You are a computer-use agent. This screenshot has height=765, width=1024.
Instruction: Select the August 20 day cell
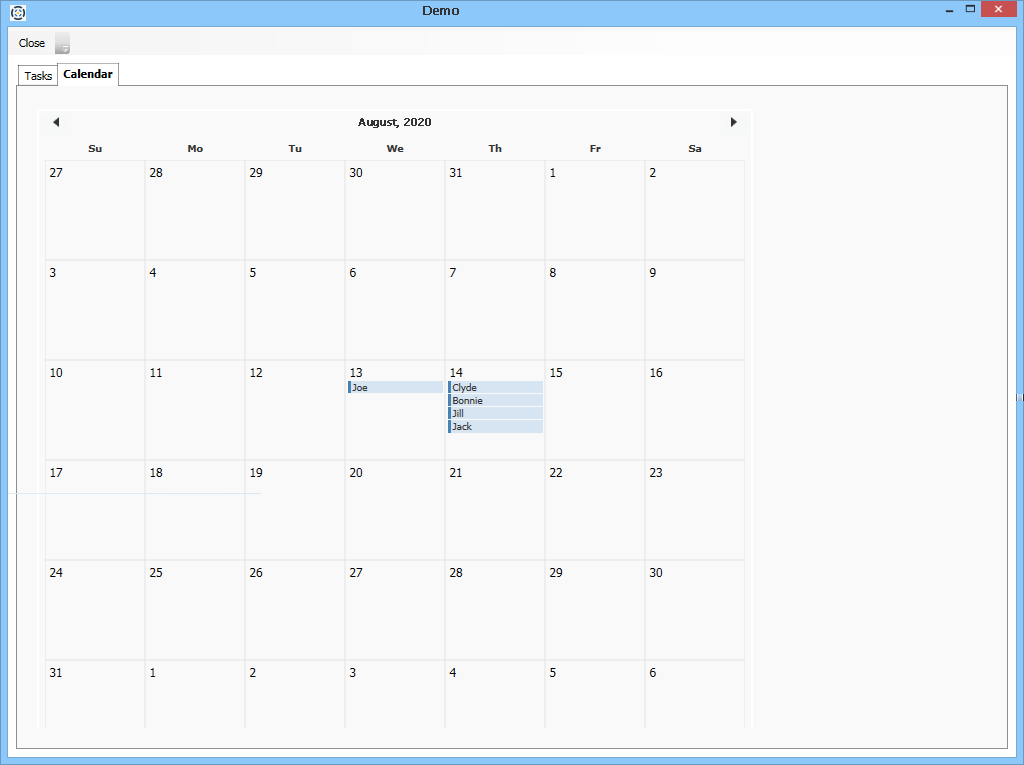pos(395,510)
